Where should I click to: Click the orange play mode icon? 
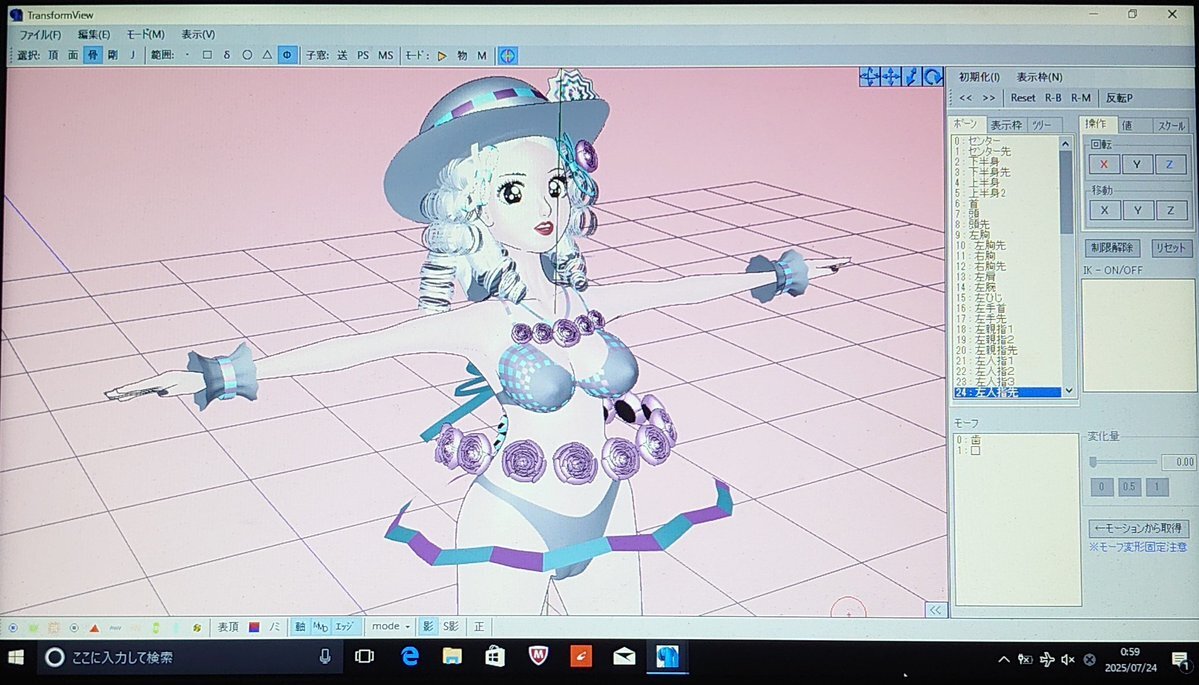click(x=442, y=55)
